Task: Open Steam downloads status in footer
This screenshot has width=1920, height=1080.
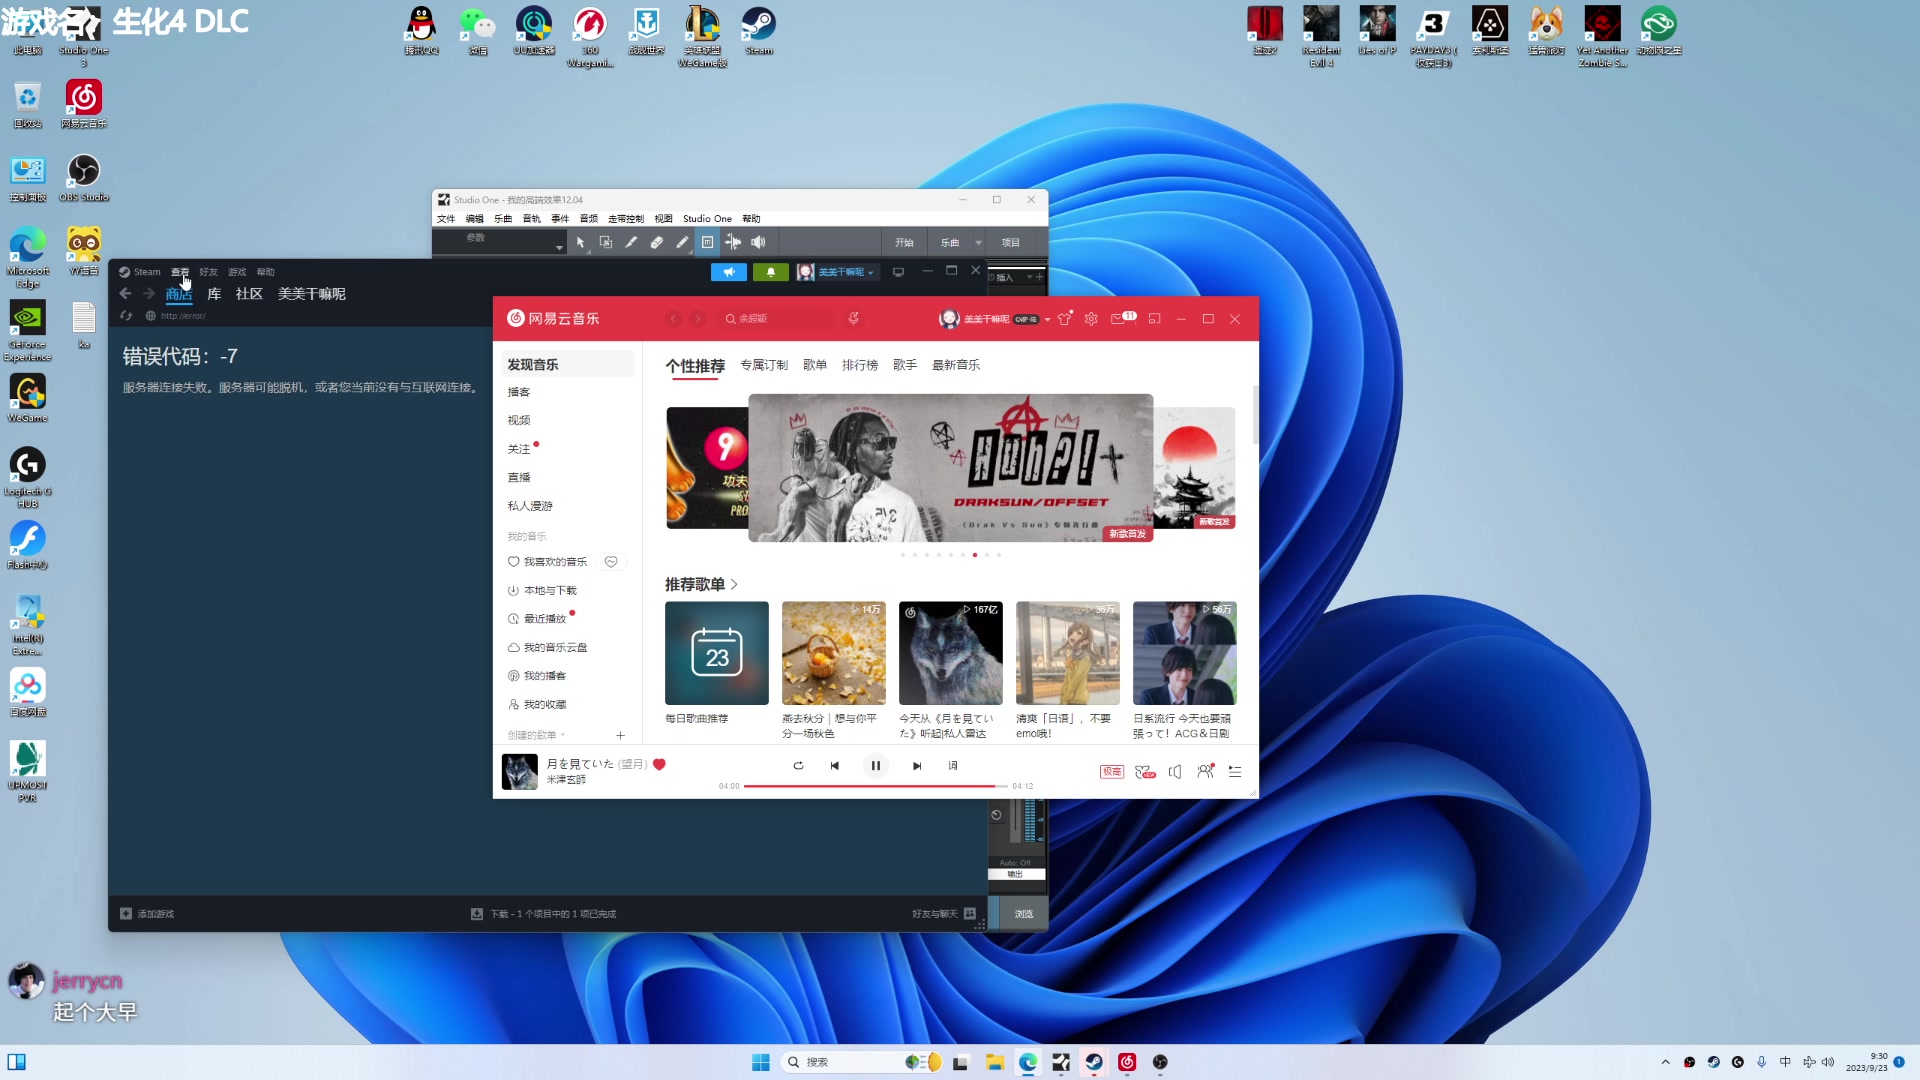Action: 543,914
